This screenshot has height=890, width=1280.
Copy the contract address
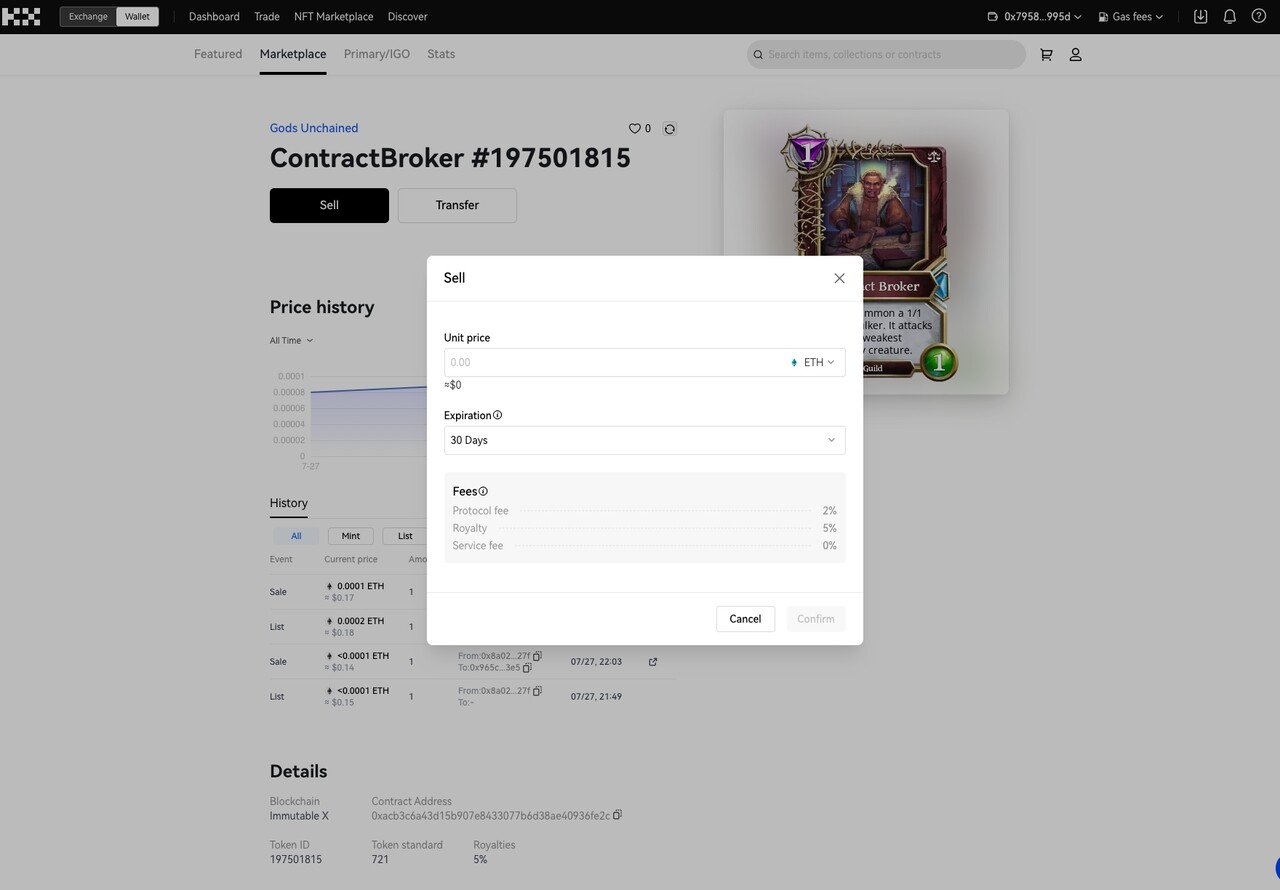tap(617, 815)
